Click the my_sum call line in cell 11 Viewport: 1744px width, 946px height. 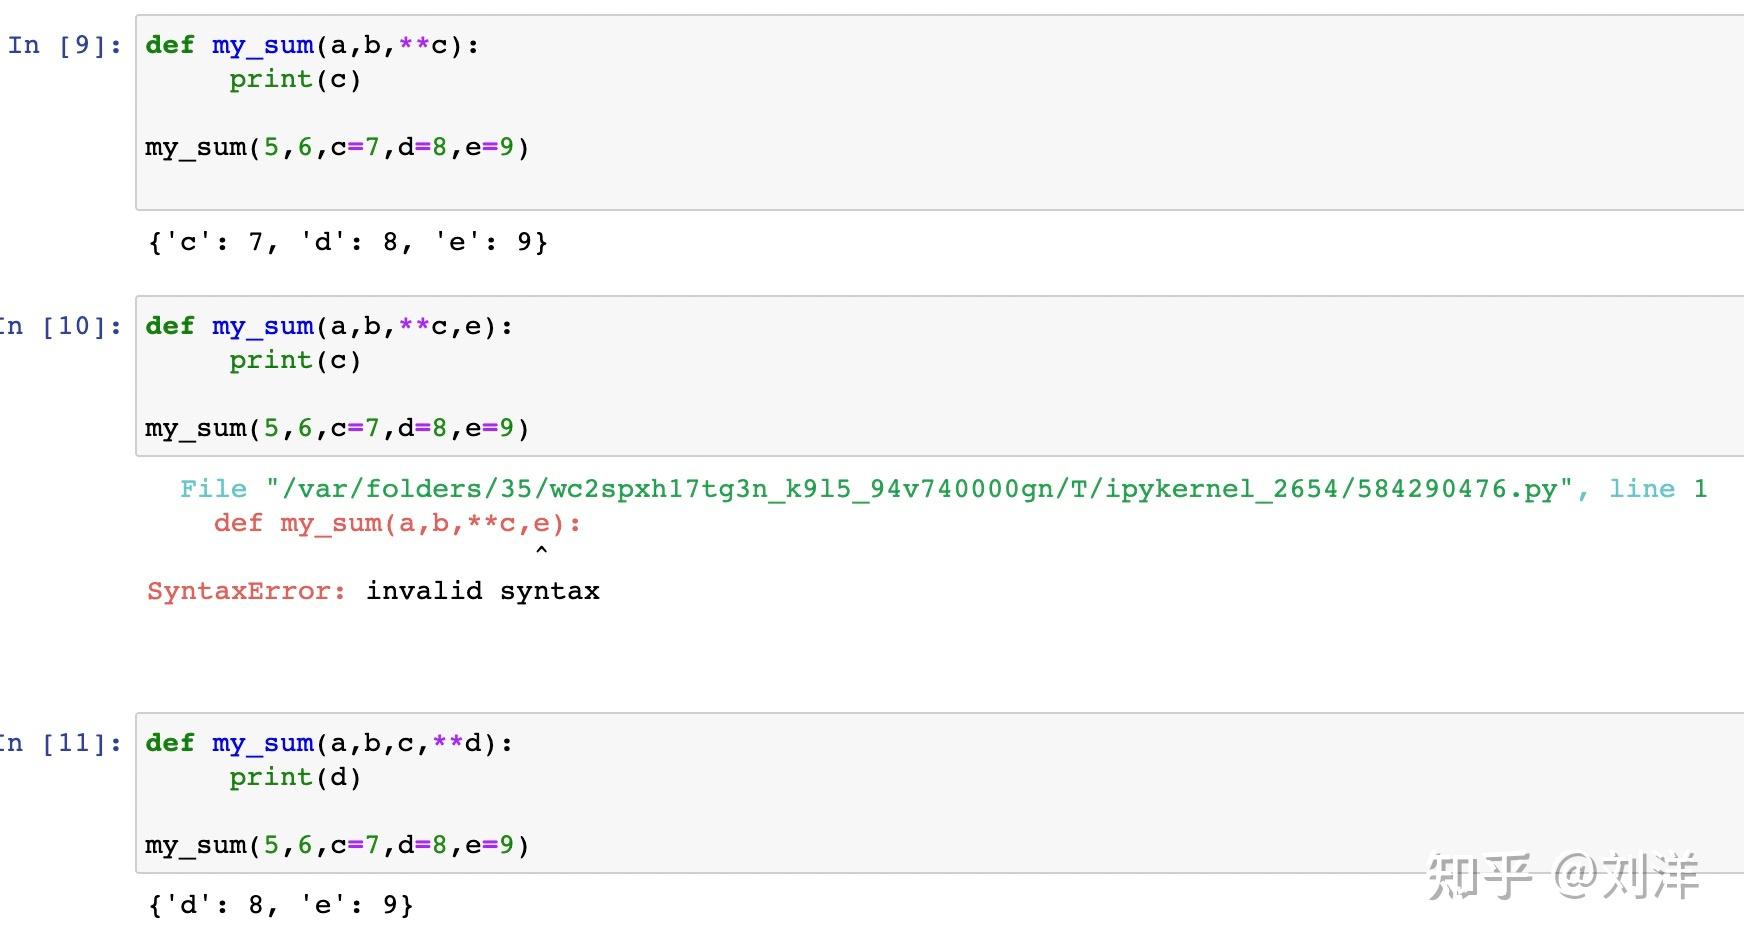point(337,845)
